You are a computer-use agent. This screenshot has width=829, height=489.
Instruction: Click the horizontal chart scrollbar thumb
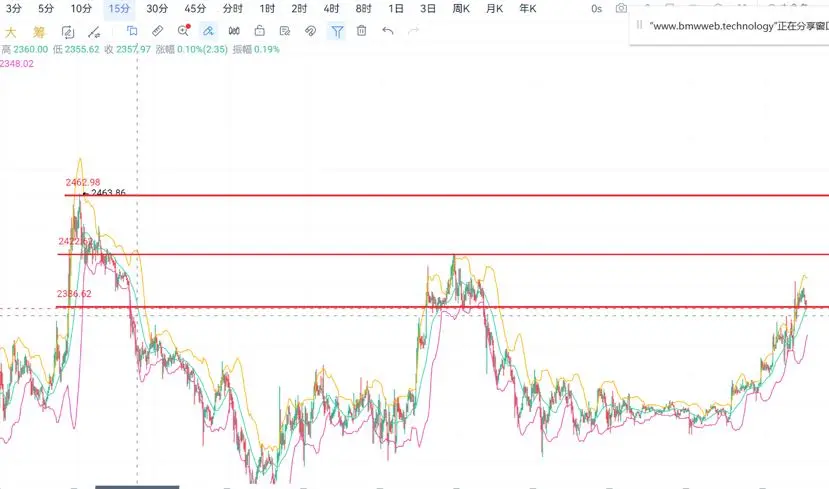click(x=137, y=487)
